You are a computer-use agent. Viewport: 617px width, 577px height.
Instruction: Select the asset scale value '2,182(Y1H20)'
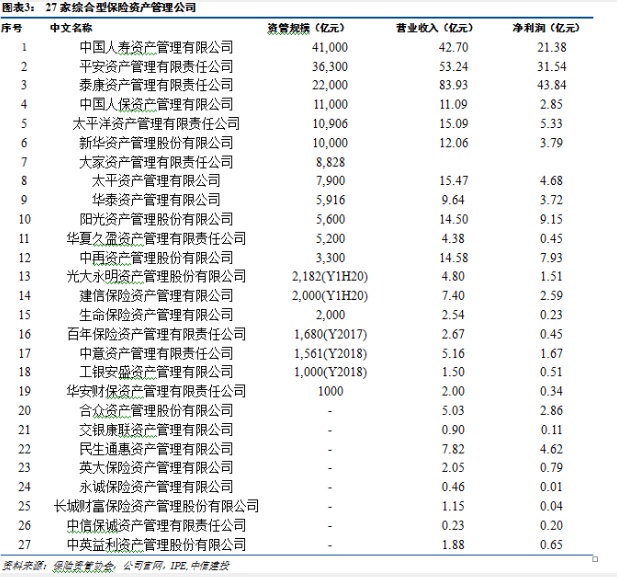[x=330, y=276]
